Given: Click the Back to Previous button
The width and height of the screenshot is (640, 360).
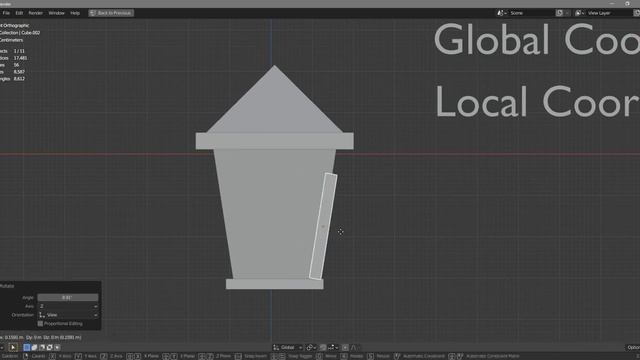Looking at the screenshot, I should [x=111, y=13].
